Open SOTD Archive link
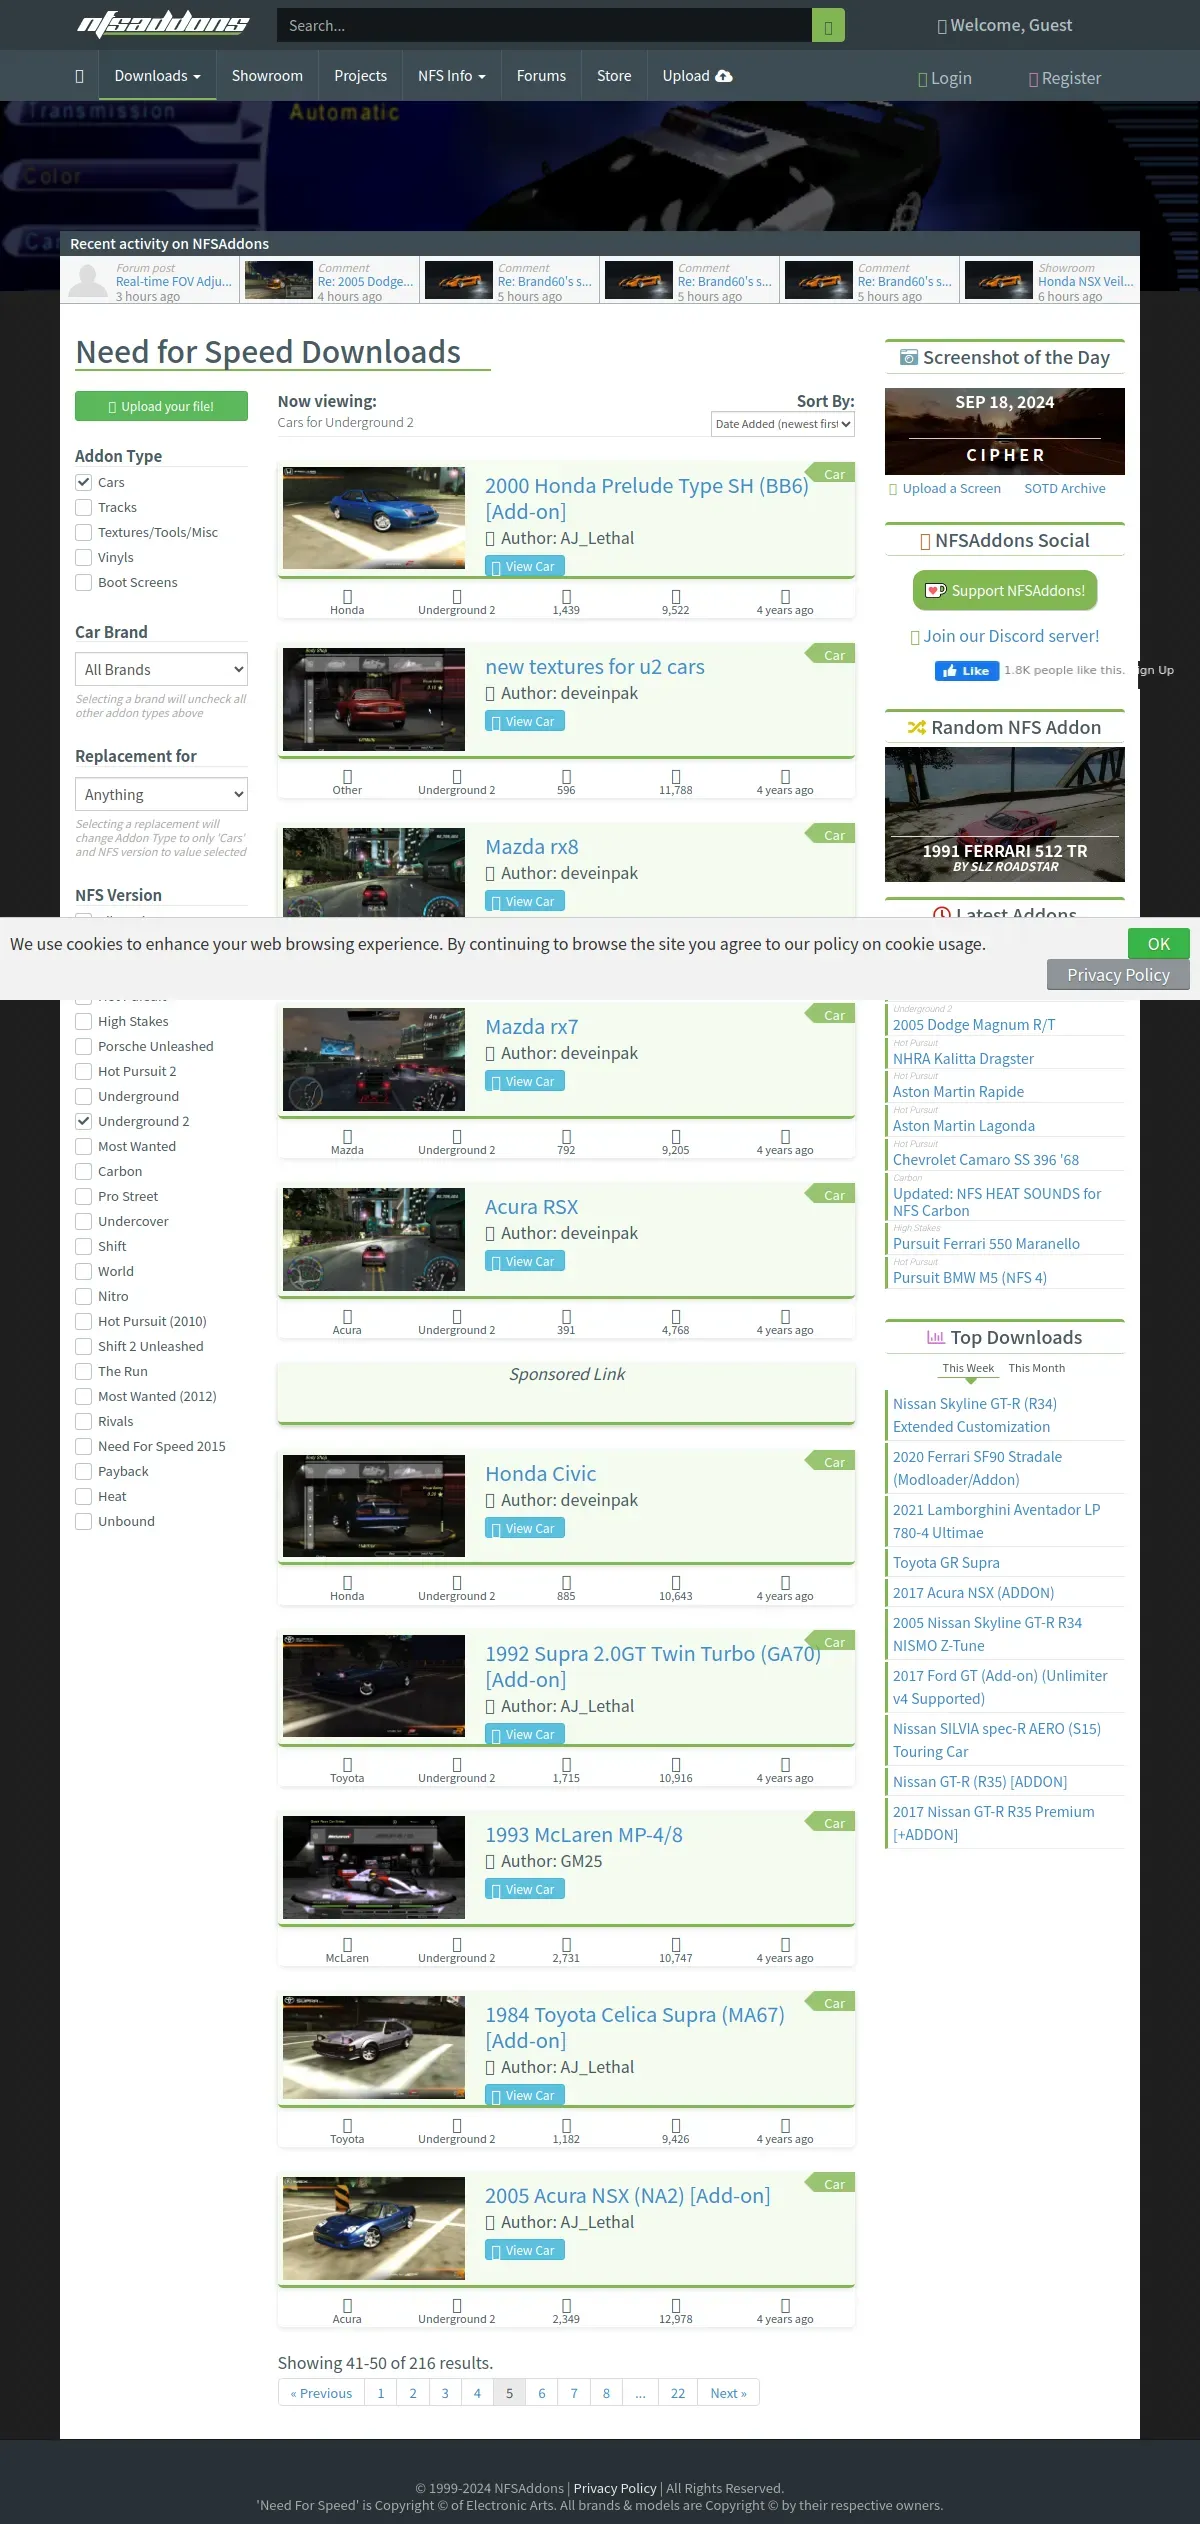This screenshot has width=1200, height=2524. (x=1065, y=488)
